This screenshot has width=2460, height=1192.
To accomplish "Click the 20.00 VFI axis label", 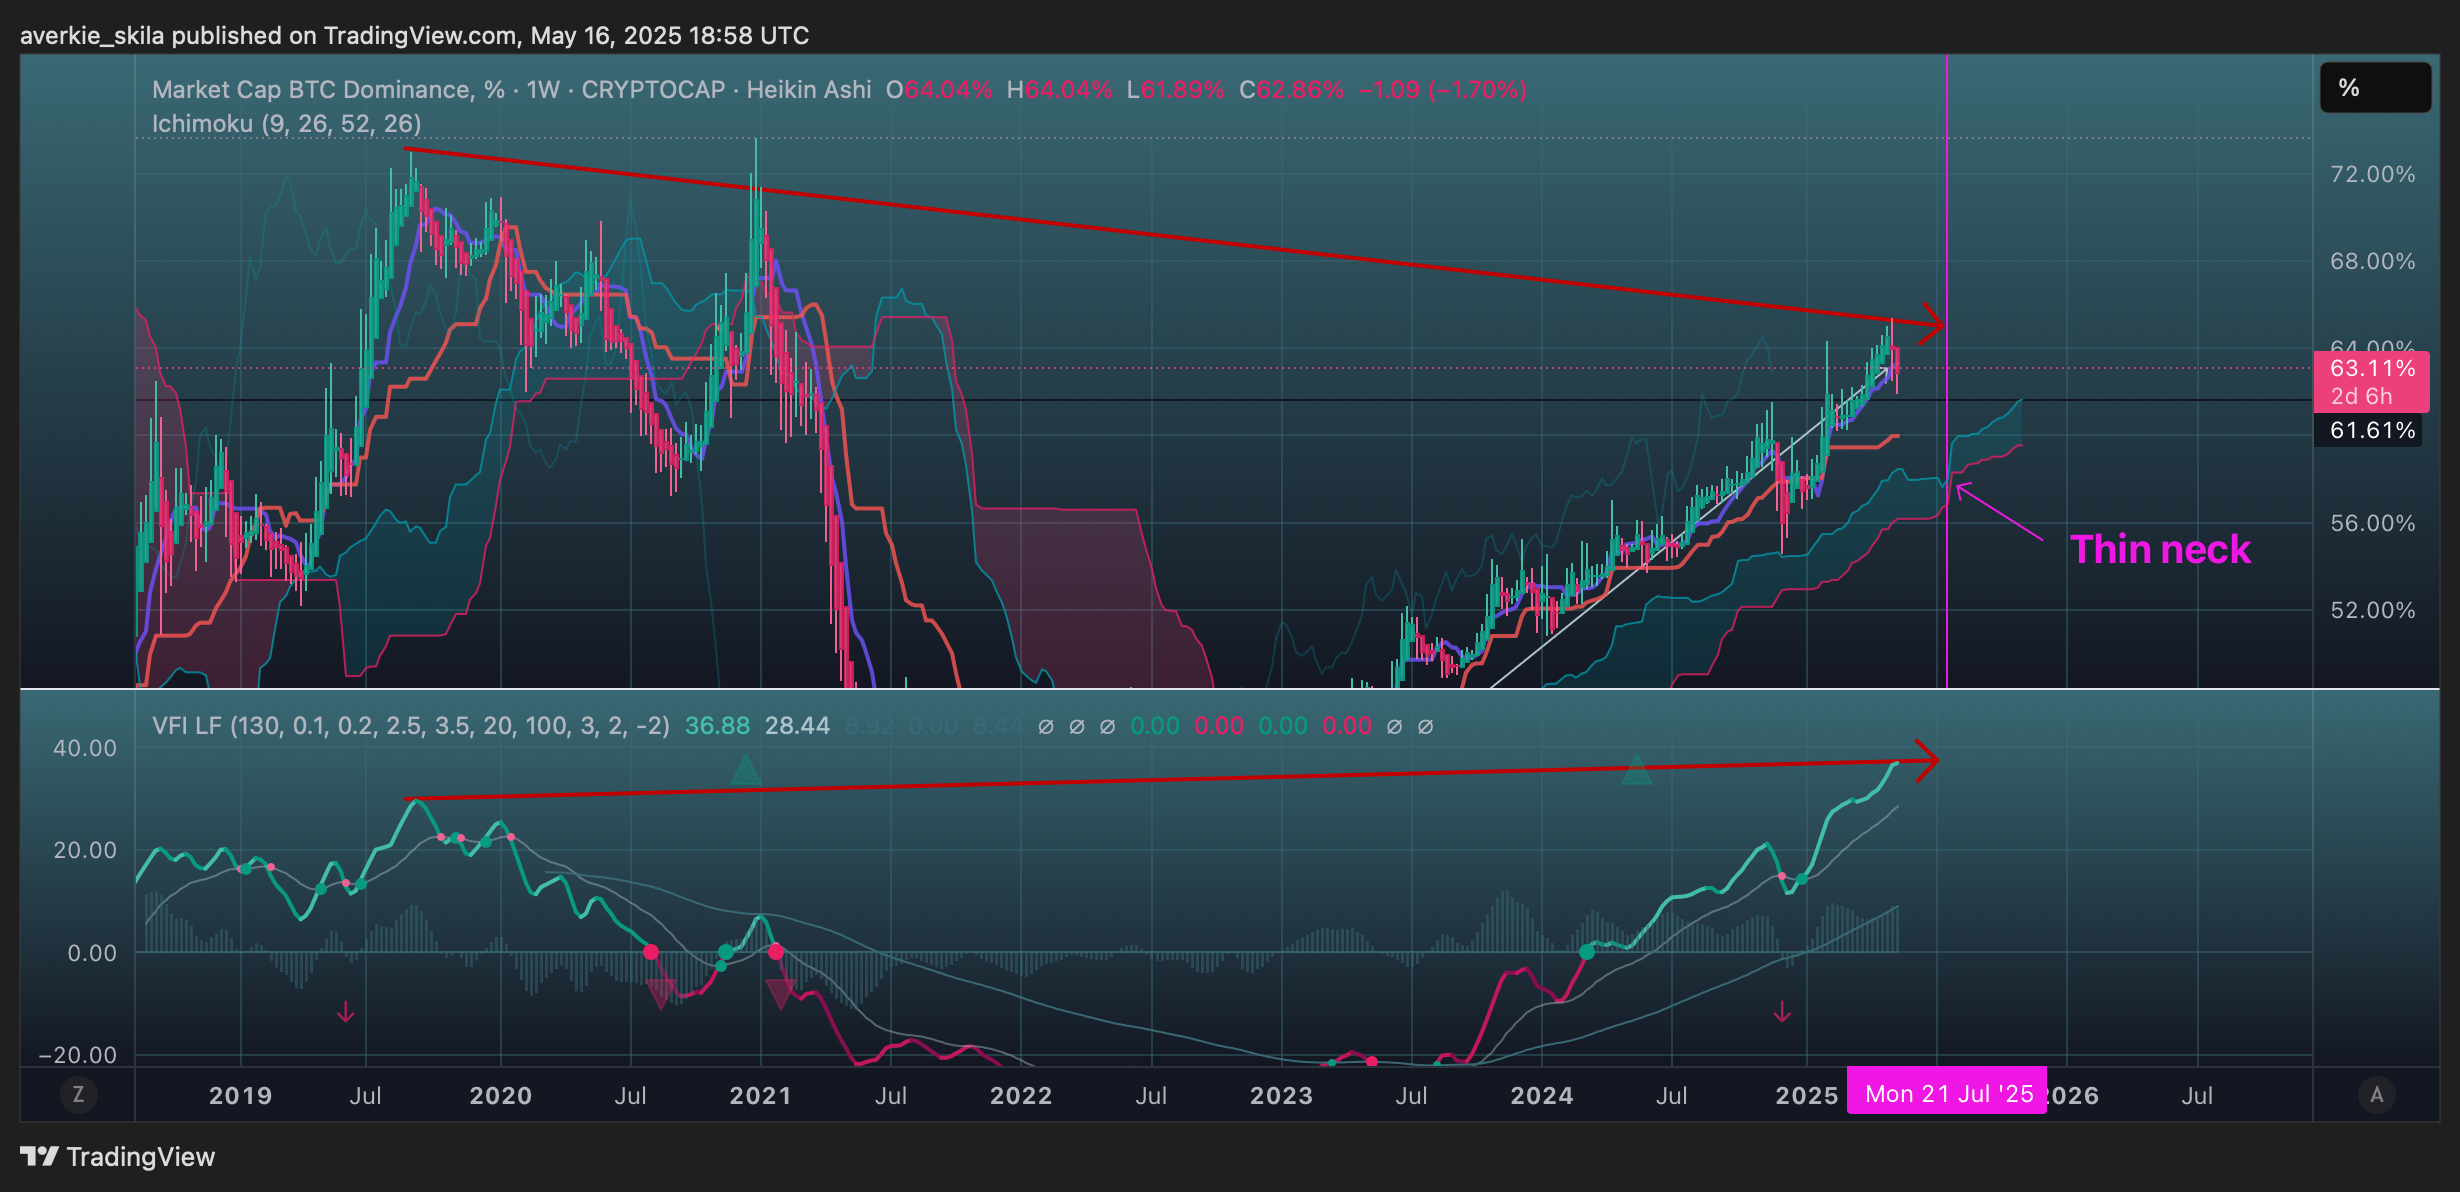I will [x=84, y=850].
